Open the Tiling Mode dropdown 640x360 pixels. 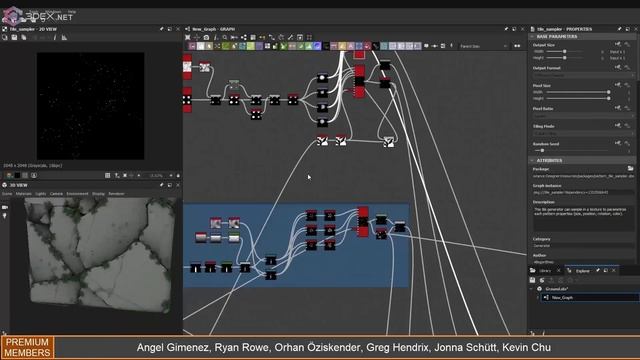pos(584,133)
